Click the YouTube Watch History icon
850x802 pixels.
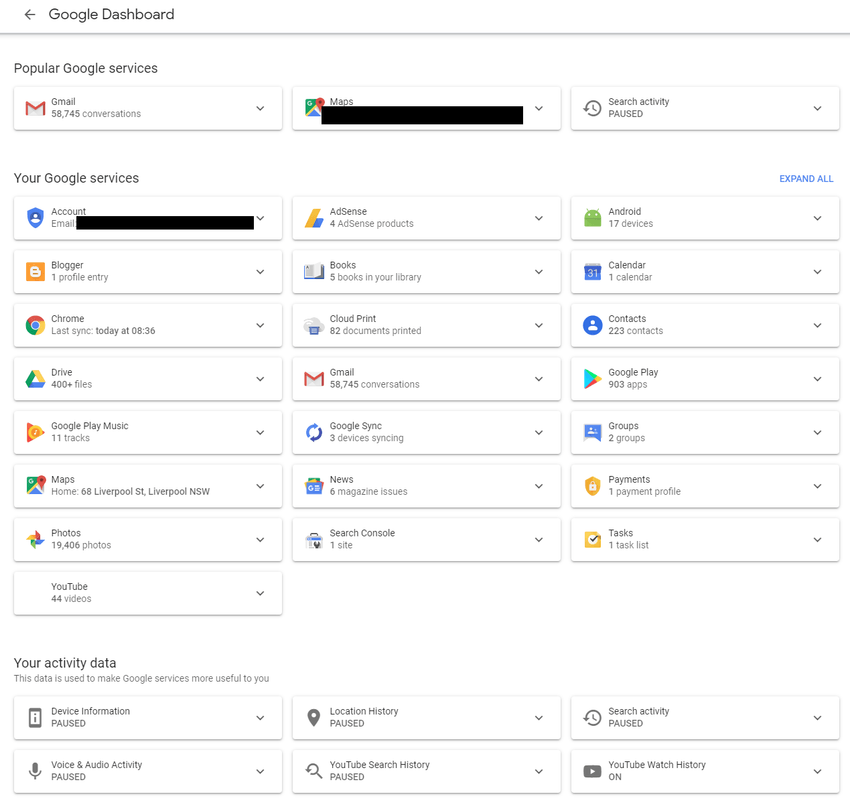pos(593,771)
